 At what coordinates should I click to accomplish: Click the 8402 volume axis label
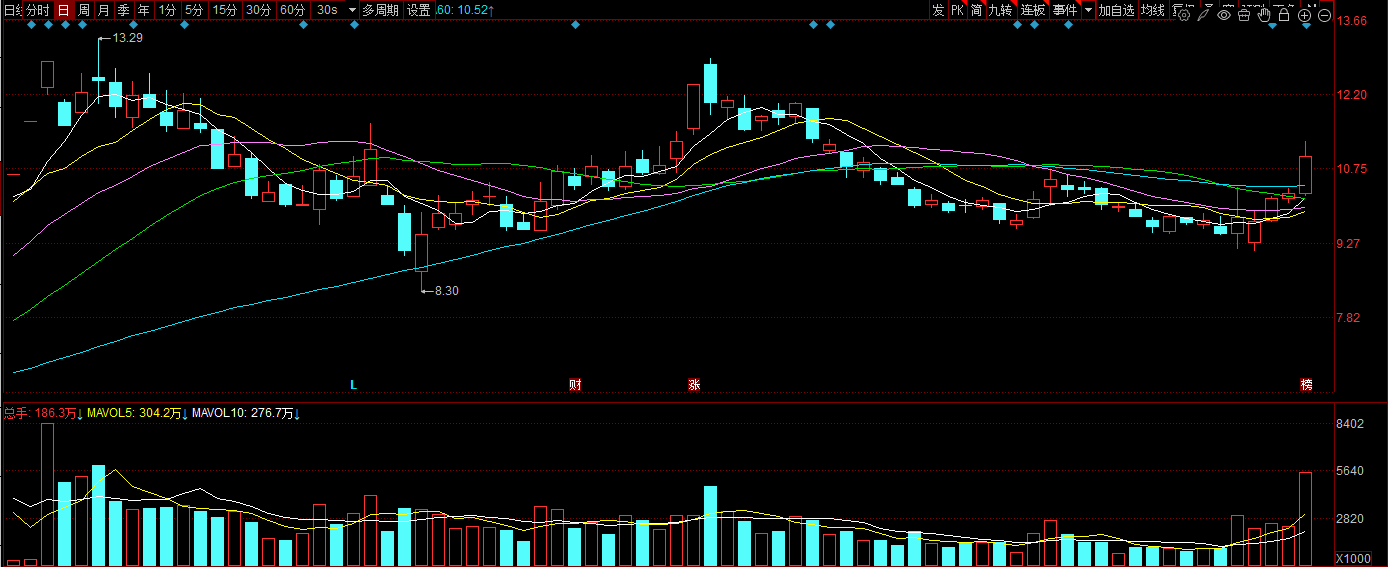coord(1350,424)
